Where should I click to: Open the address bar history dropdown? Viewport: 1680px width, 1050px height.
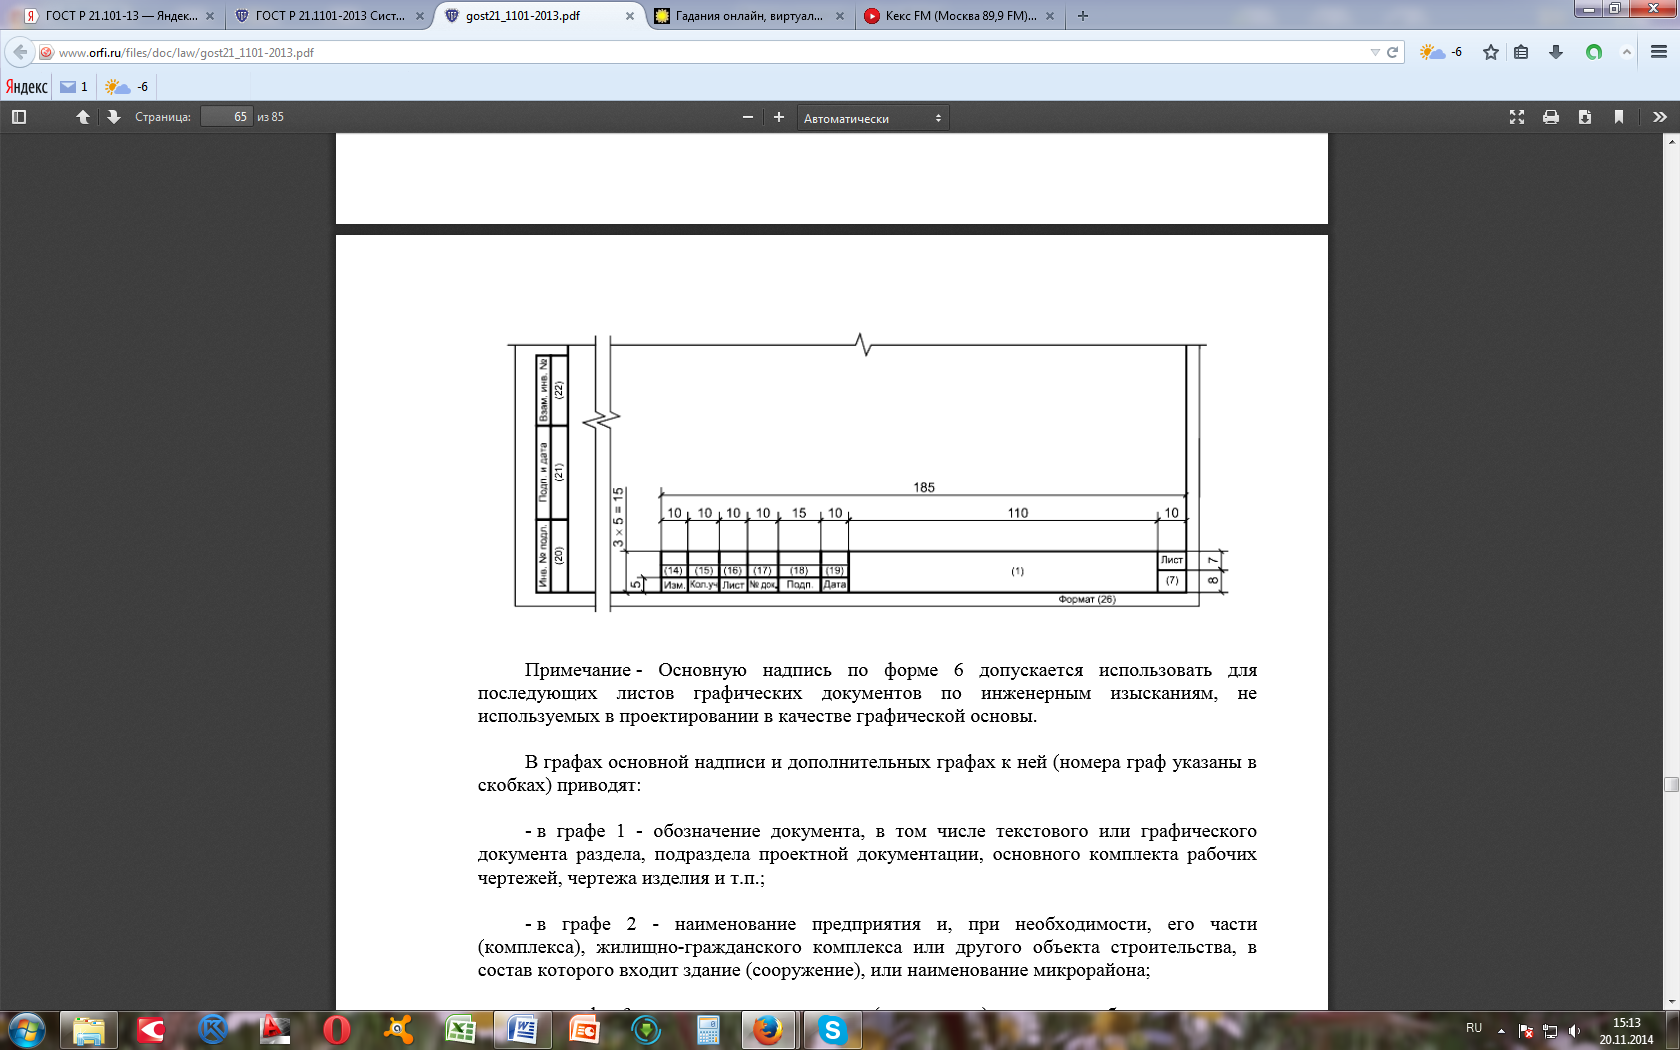(1375, 52)
